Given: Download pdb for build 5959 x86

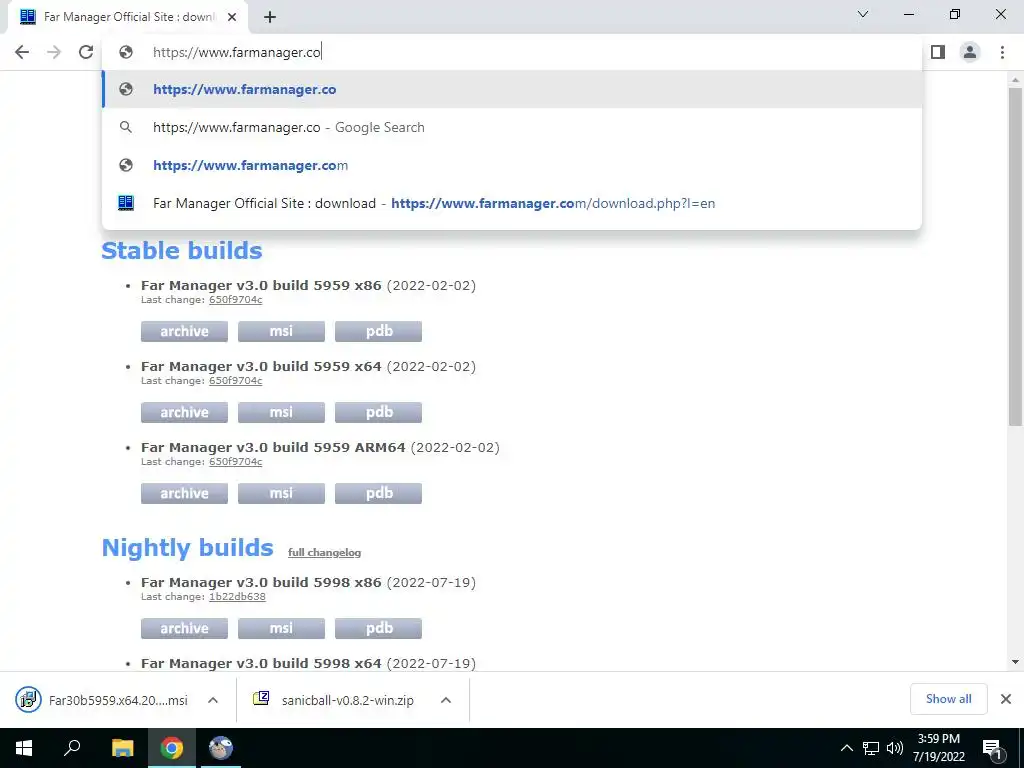Looking at the screenshot, I should point(378,331).
